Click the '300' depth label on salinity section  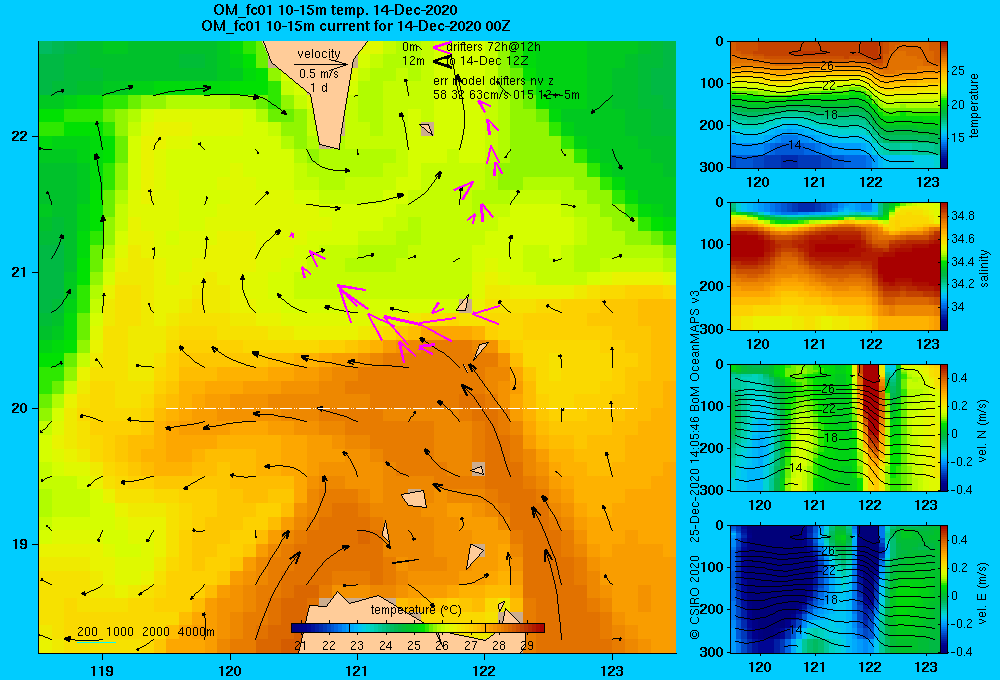coord(713,329)
